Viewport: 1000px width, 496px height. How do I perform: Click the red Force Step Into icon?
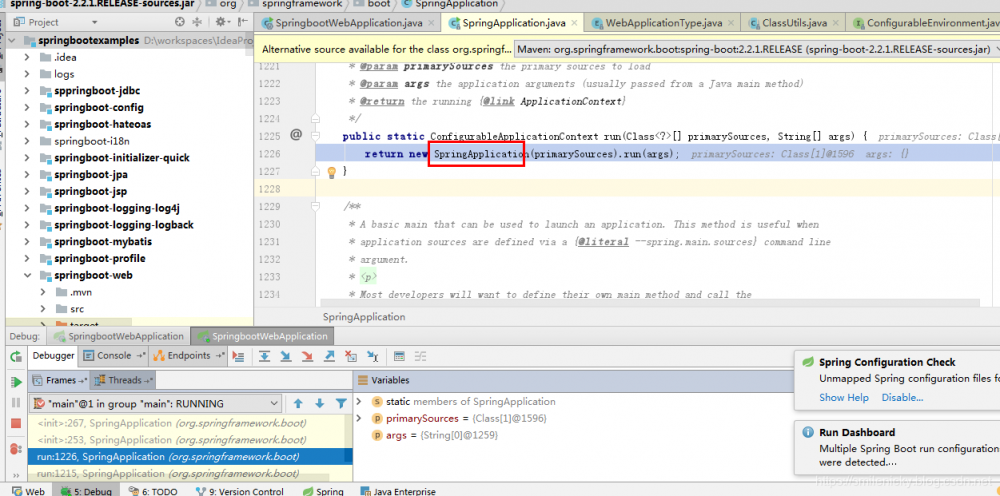(x=307, y=356)
